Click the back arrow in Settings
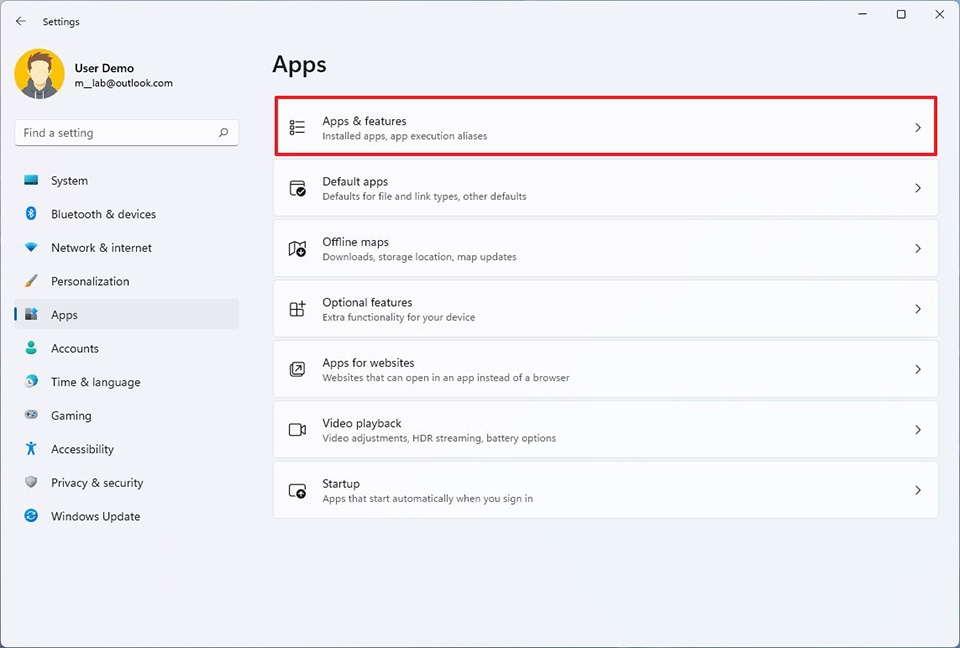 [20, 21]
